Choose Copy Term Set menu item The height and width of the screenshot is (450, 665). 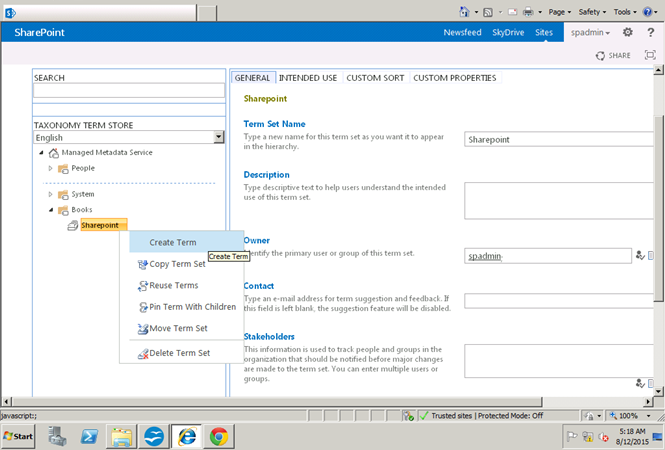[186, 264]
